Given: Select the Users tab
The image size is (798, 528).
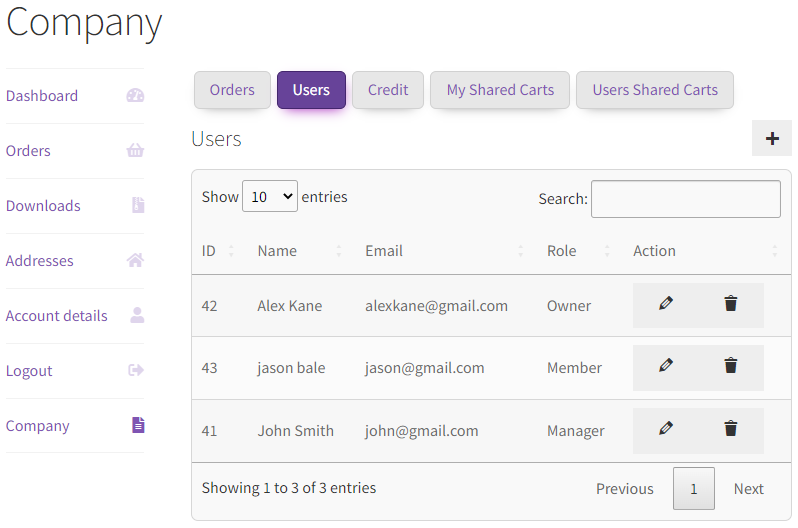Looking at the screenshot, I should 311,90.
